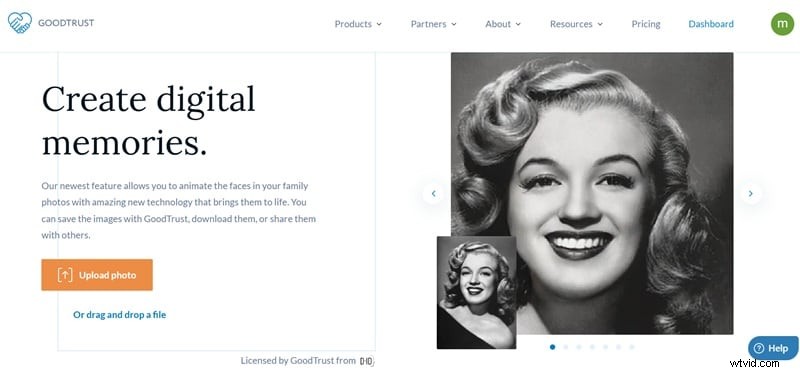Click the GOODTRUST brand name text
This screenshot has width=800, height=373.
coord(66,23)
